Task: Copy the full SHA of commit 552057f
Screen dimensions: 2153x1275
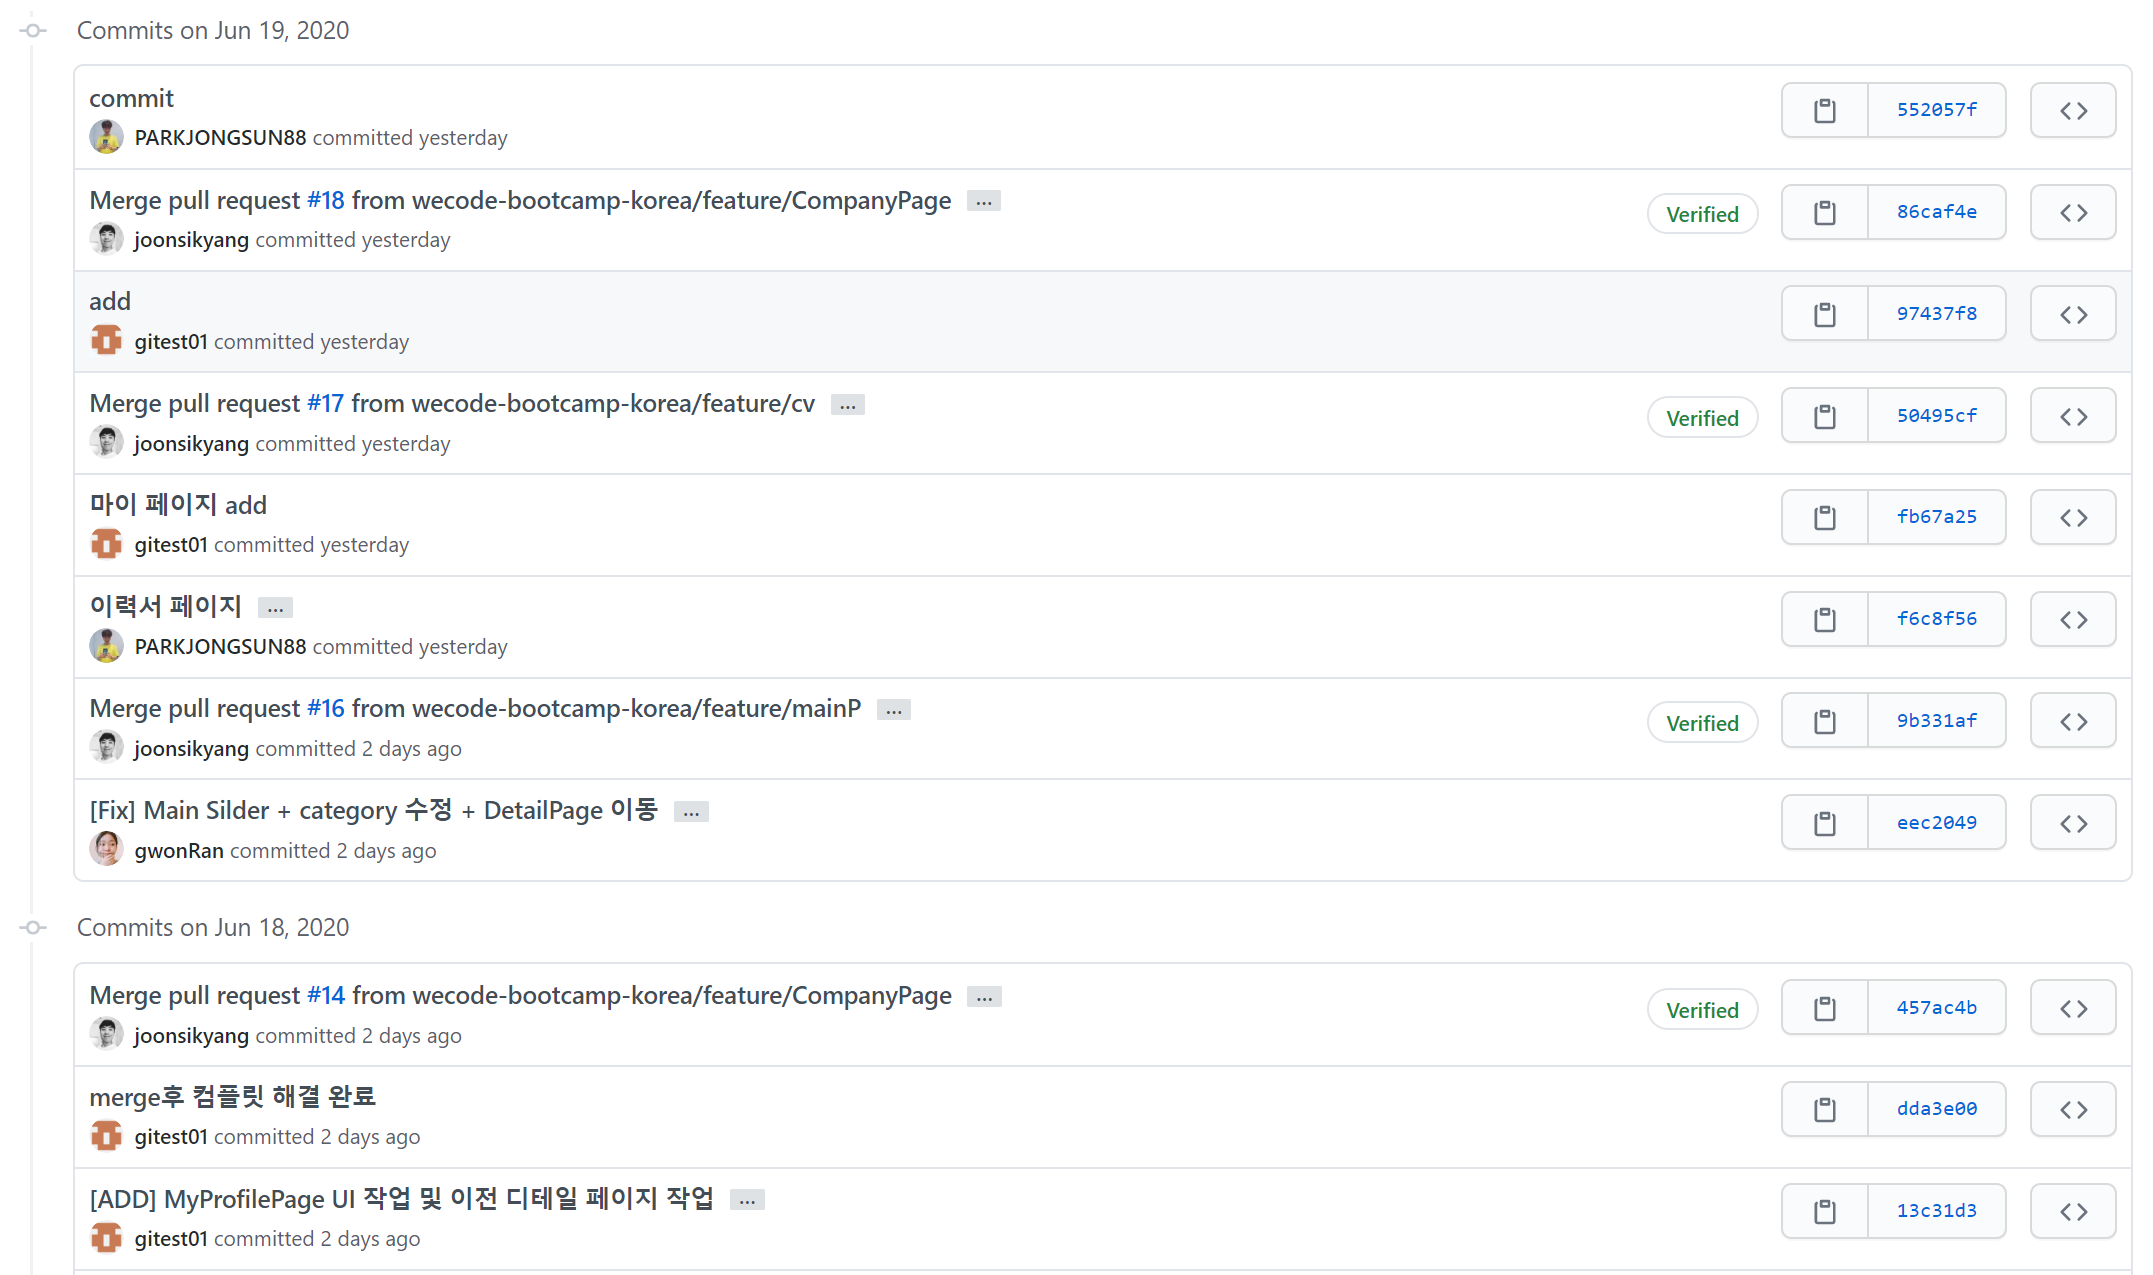Action: 1824,110
